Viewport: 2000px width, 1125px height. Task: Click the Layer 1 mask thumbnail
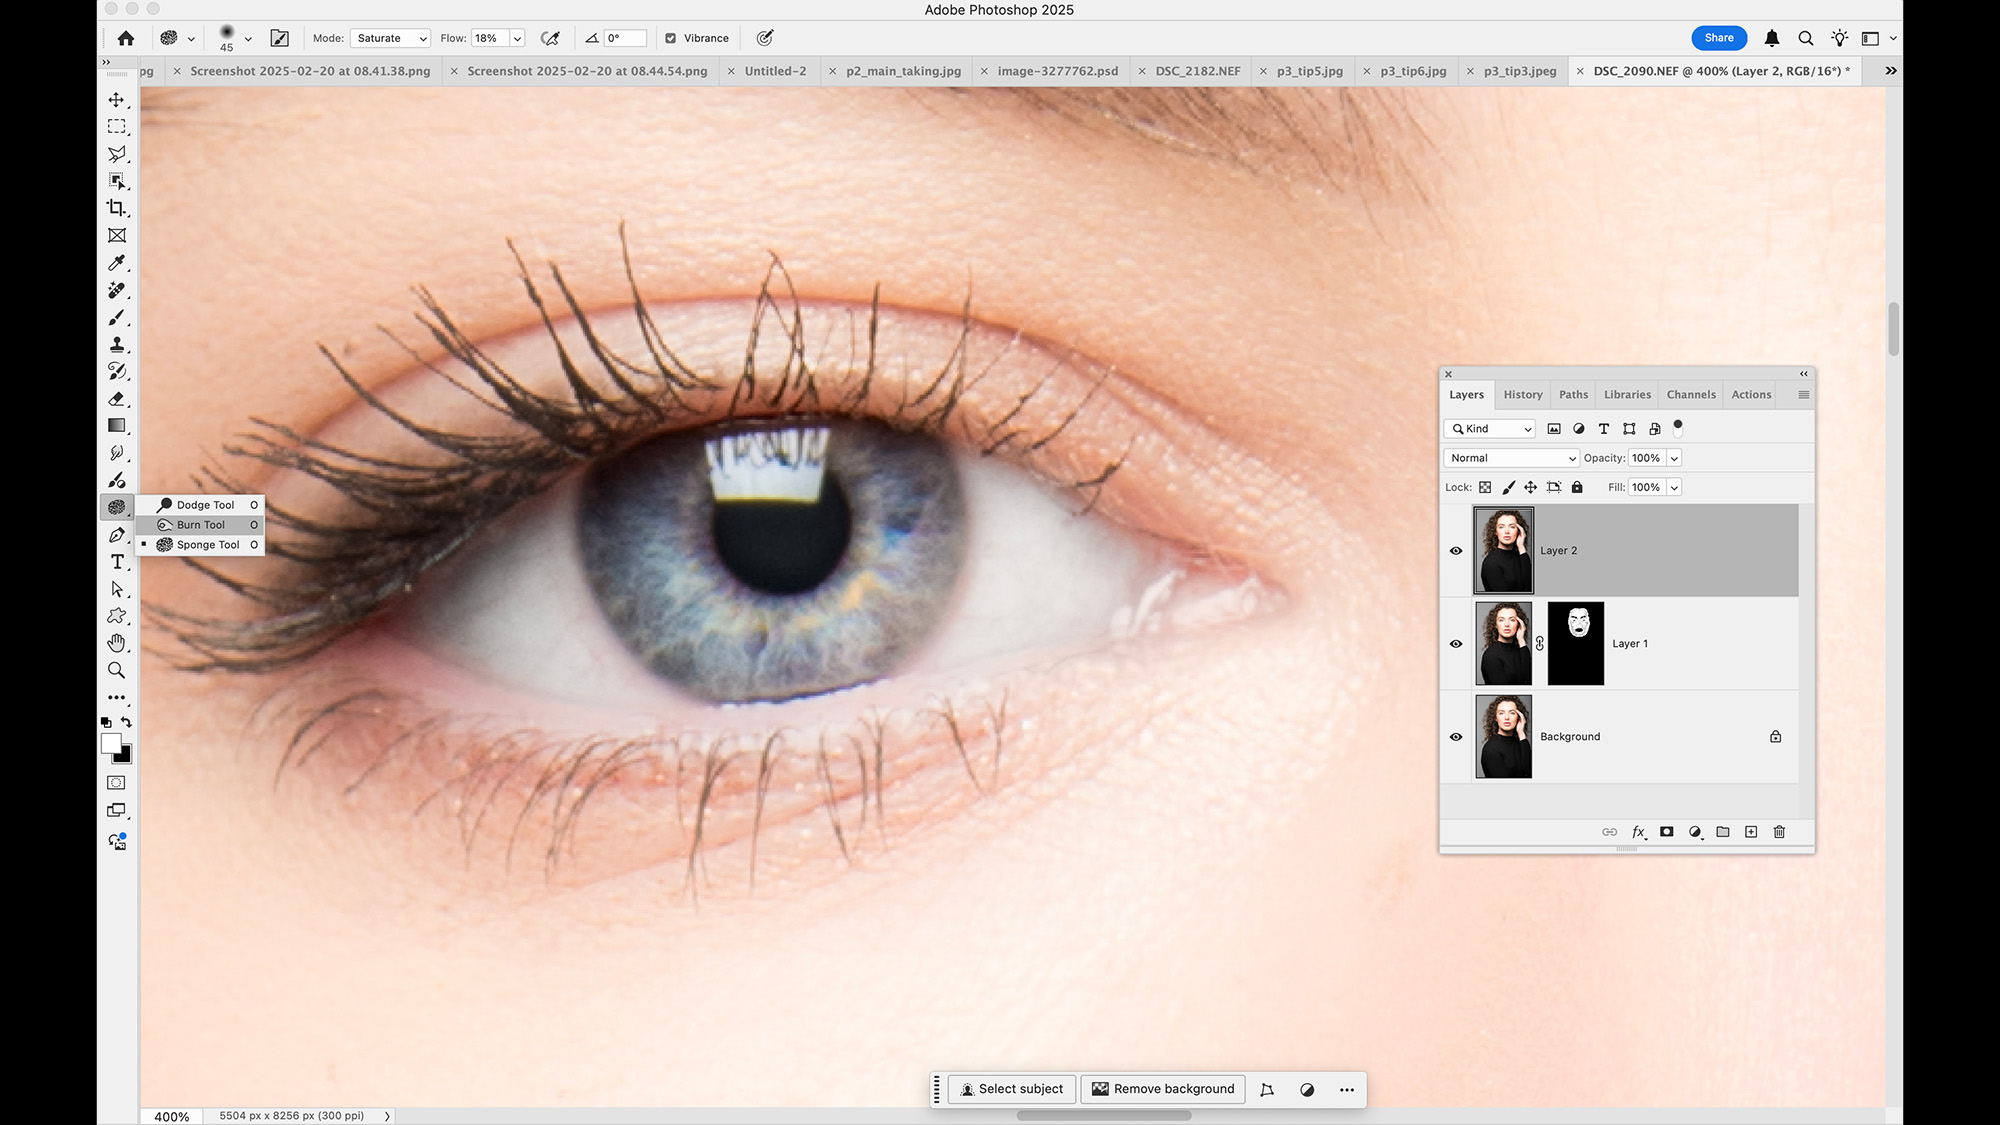pos(1575,644)
